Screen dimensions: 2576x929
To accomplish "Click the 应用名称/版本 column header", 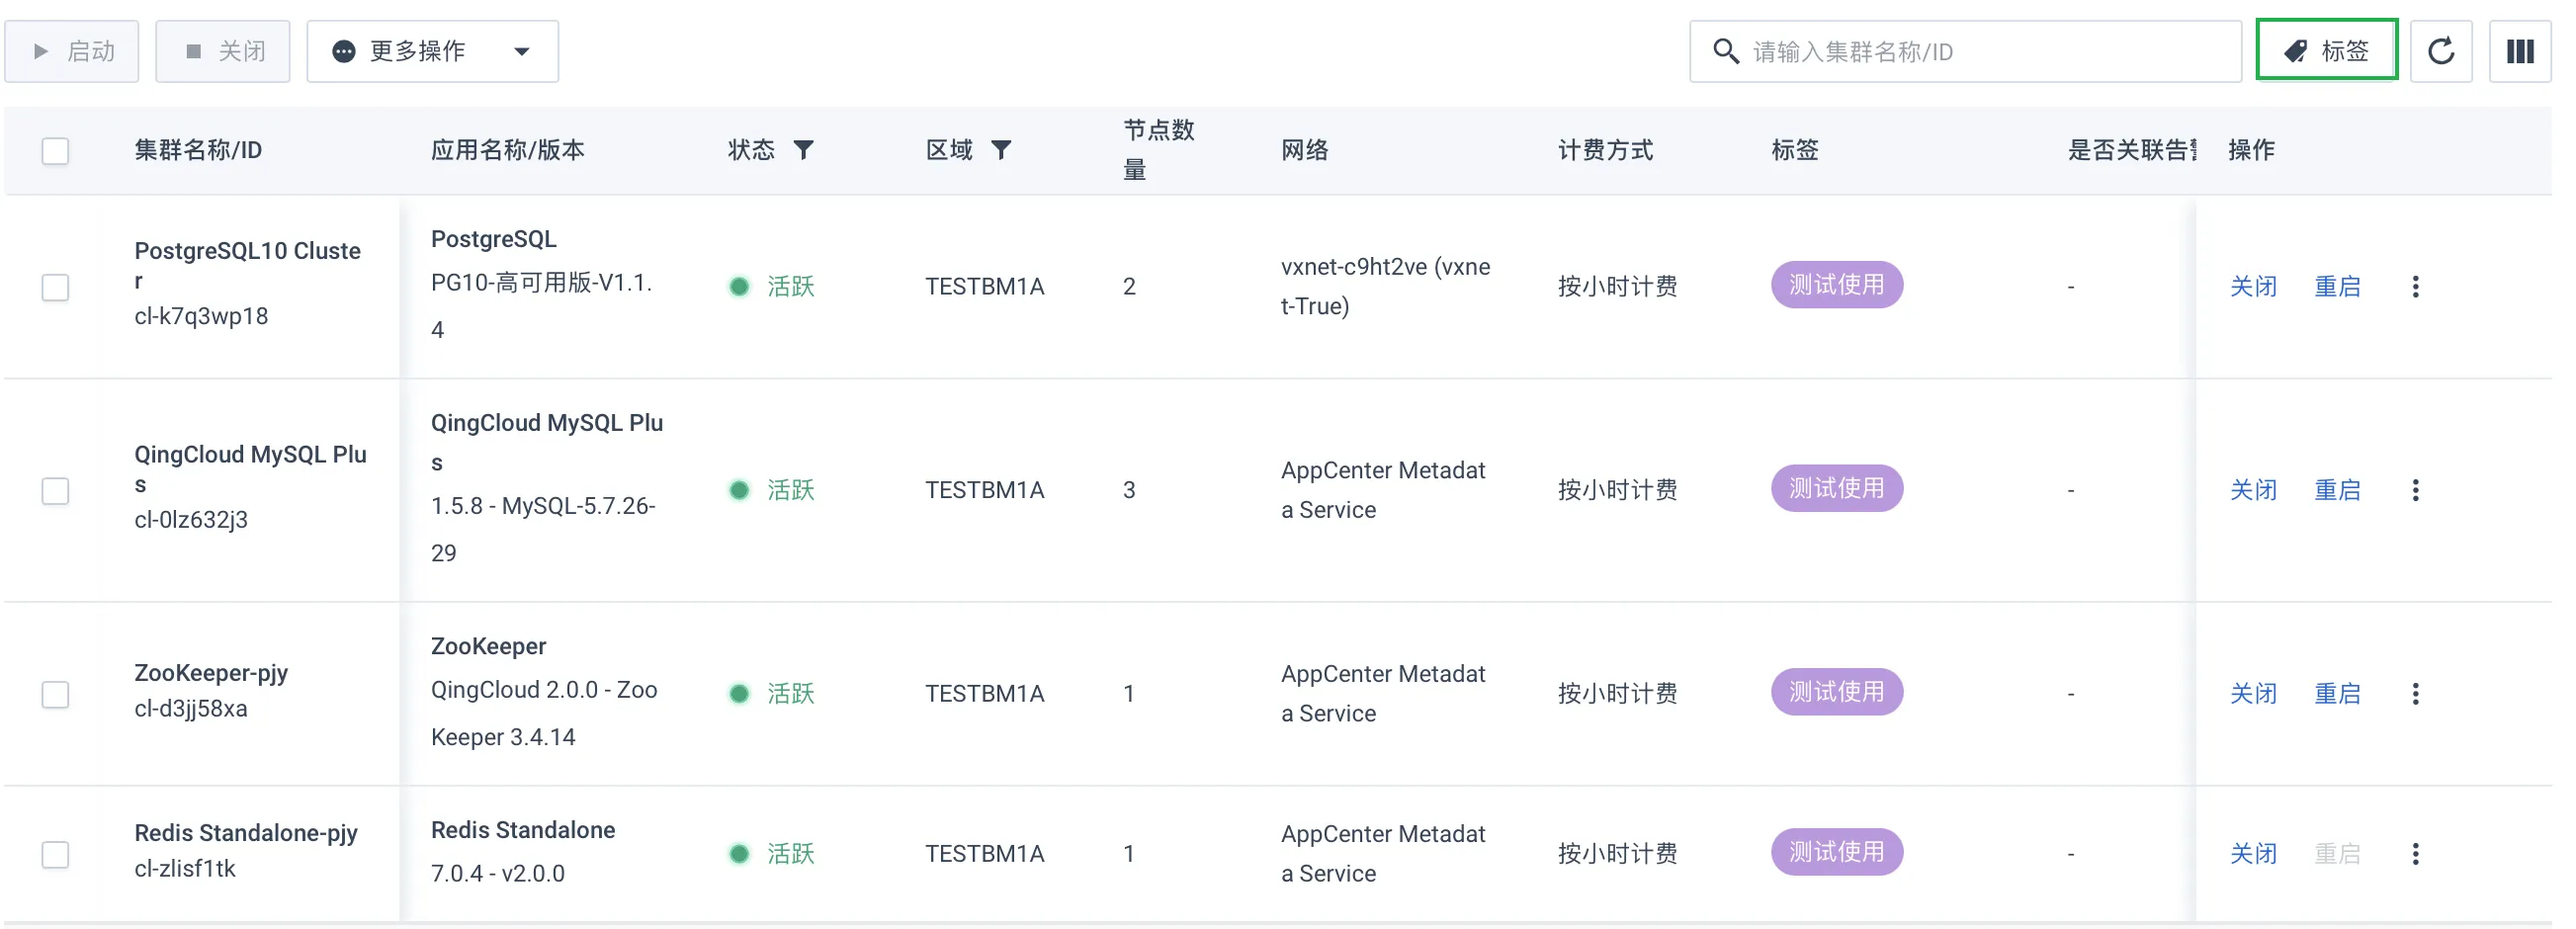I will (508, 150).
